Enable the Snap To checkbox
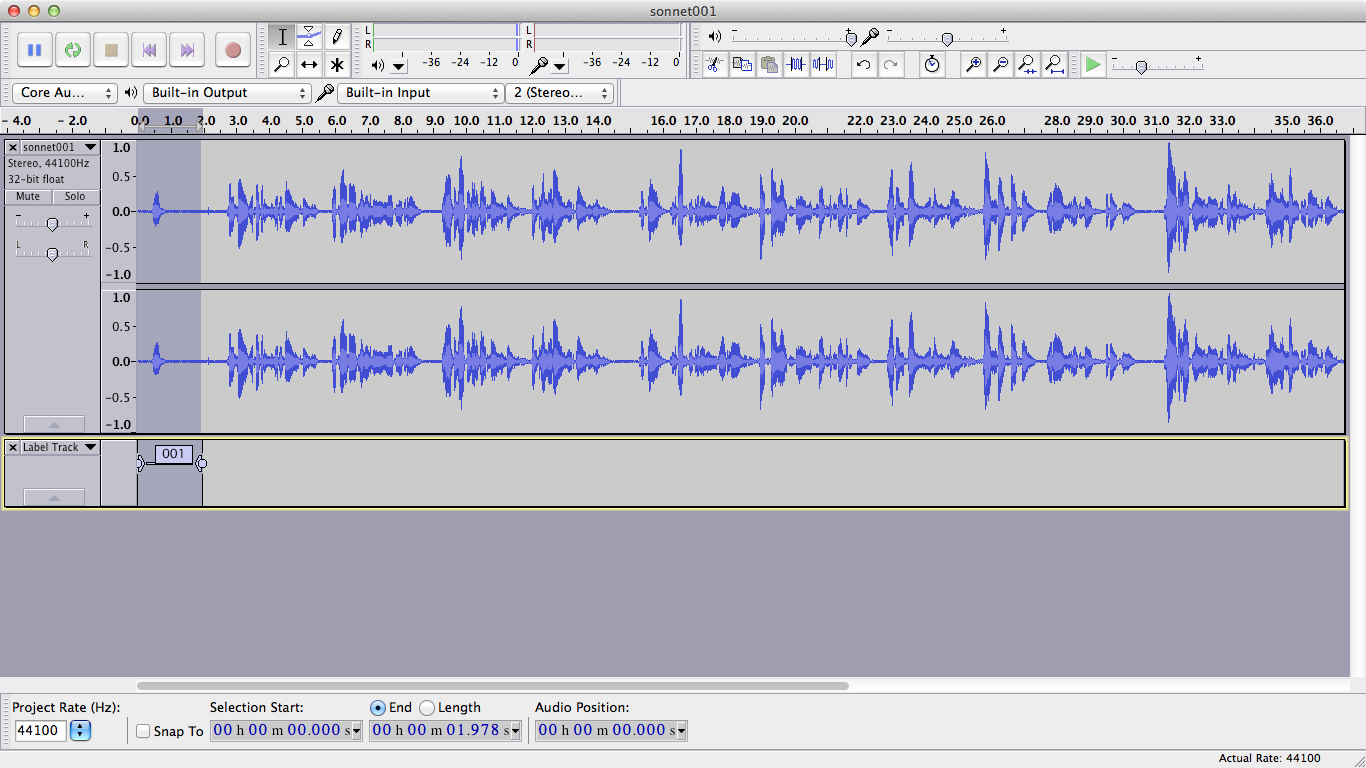Viewport: 1366px width, 768px height. [x=143, y=731]
